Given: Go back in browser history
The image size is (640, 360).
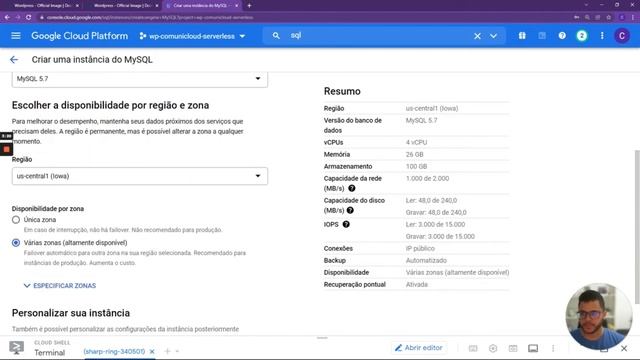Looking at the screenshot, I should coord(7,18).
